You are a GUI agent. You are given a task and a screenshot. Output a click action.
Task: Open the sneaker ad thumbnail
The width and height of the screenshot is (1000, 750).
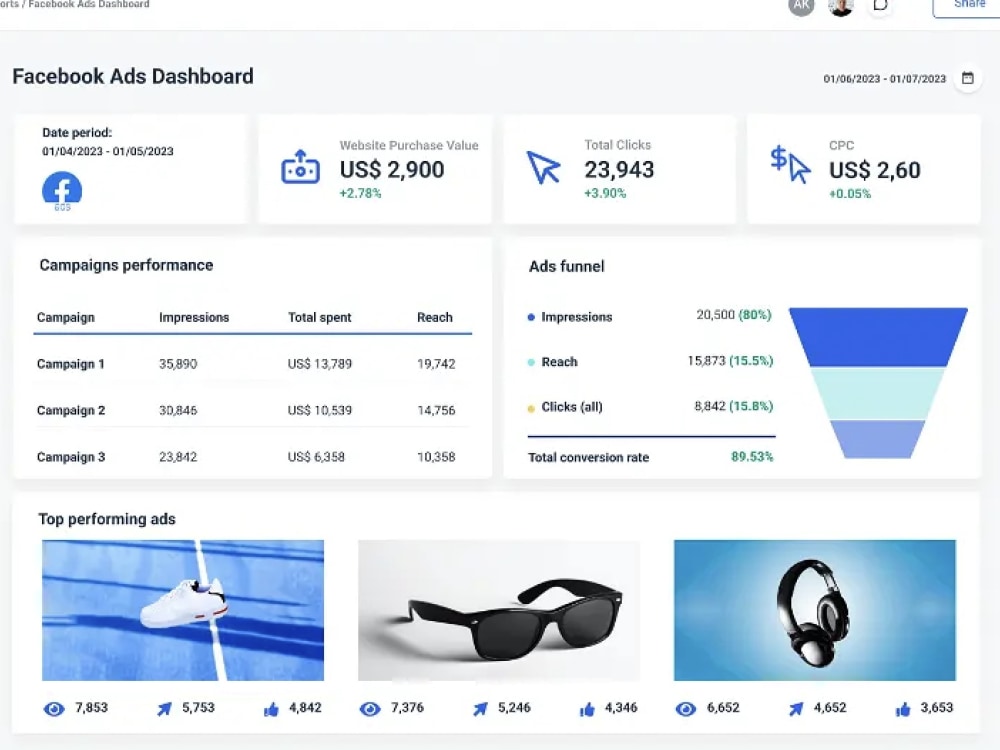[183, 610]
